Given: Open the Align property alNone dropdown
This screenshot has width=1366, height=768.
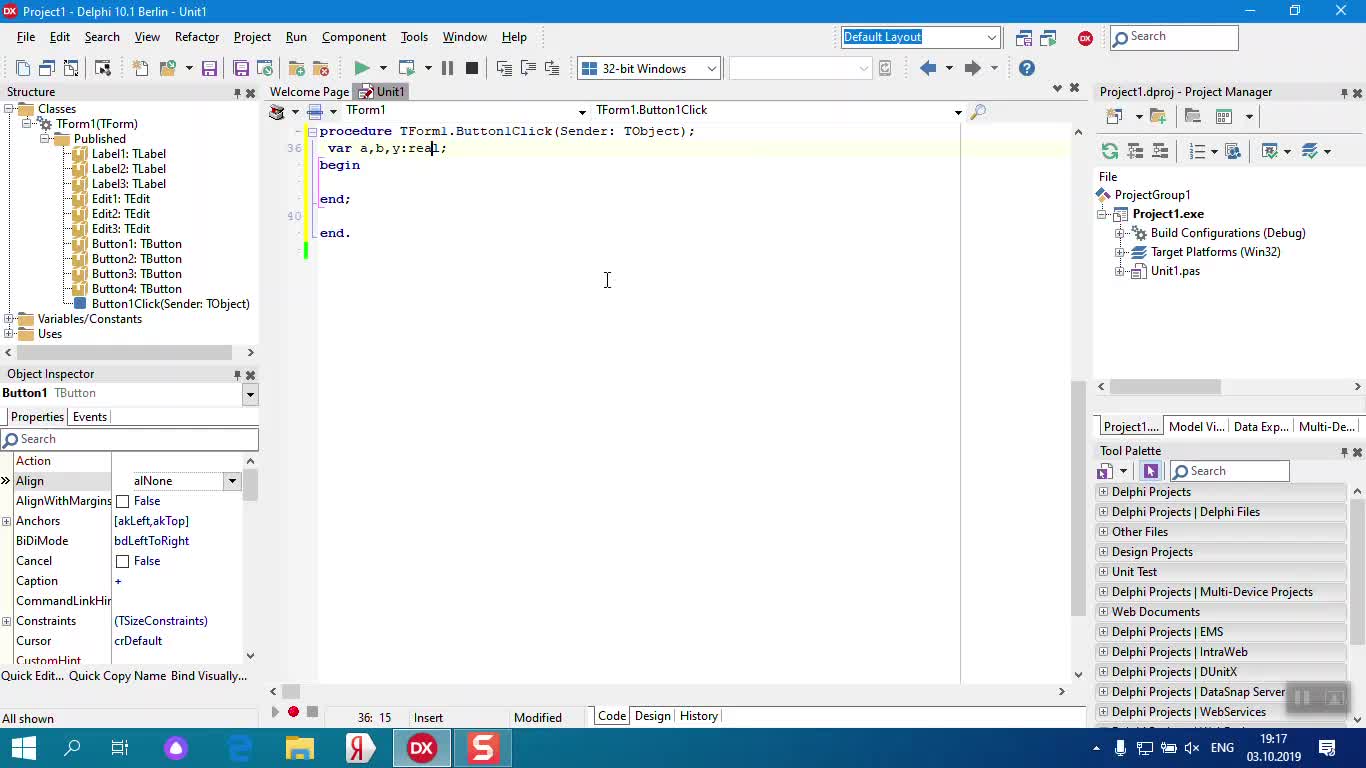Looking at the screenshot, I should coord(232,481).
